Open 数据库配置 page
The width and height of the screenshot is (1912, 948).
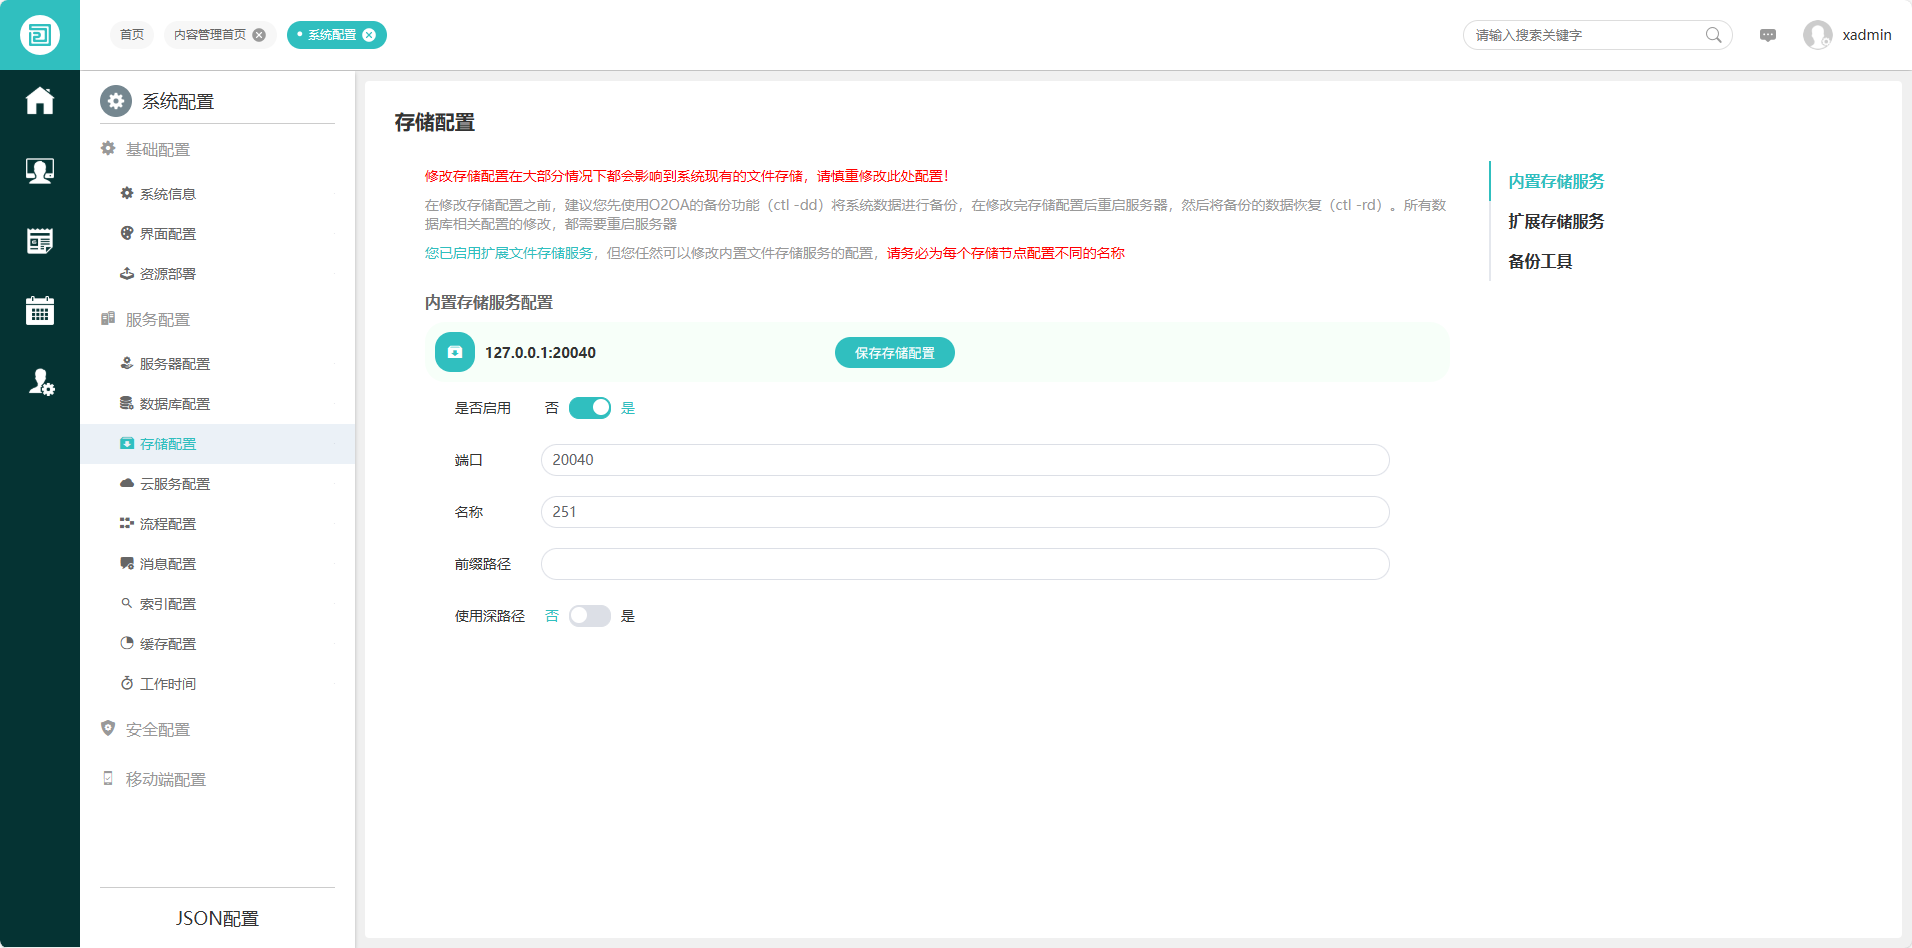[217, 404]
